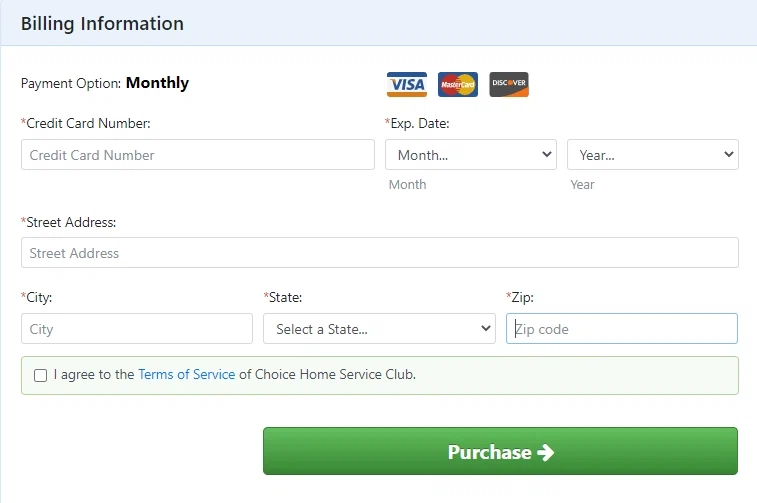
Task: Expand the Select a State dropdown
Action: pos(379,329)
